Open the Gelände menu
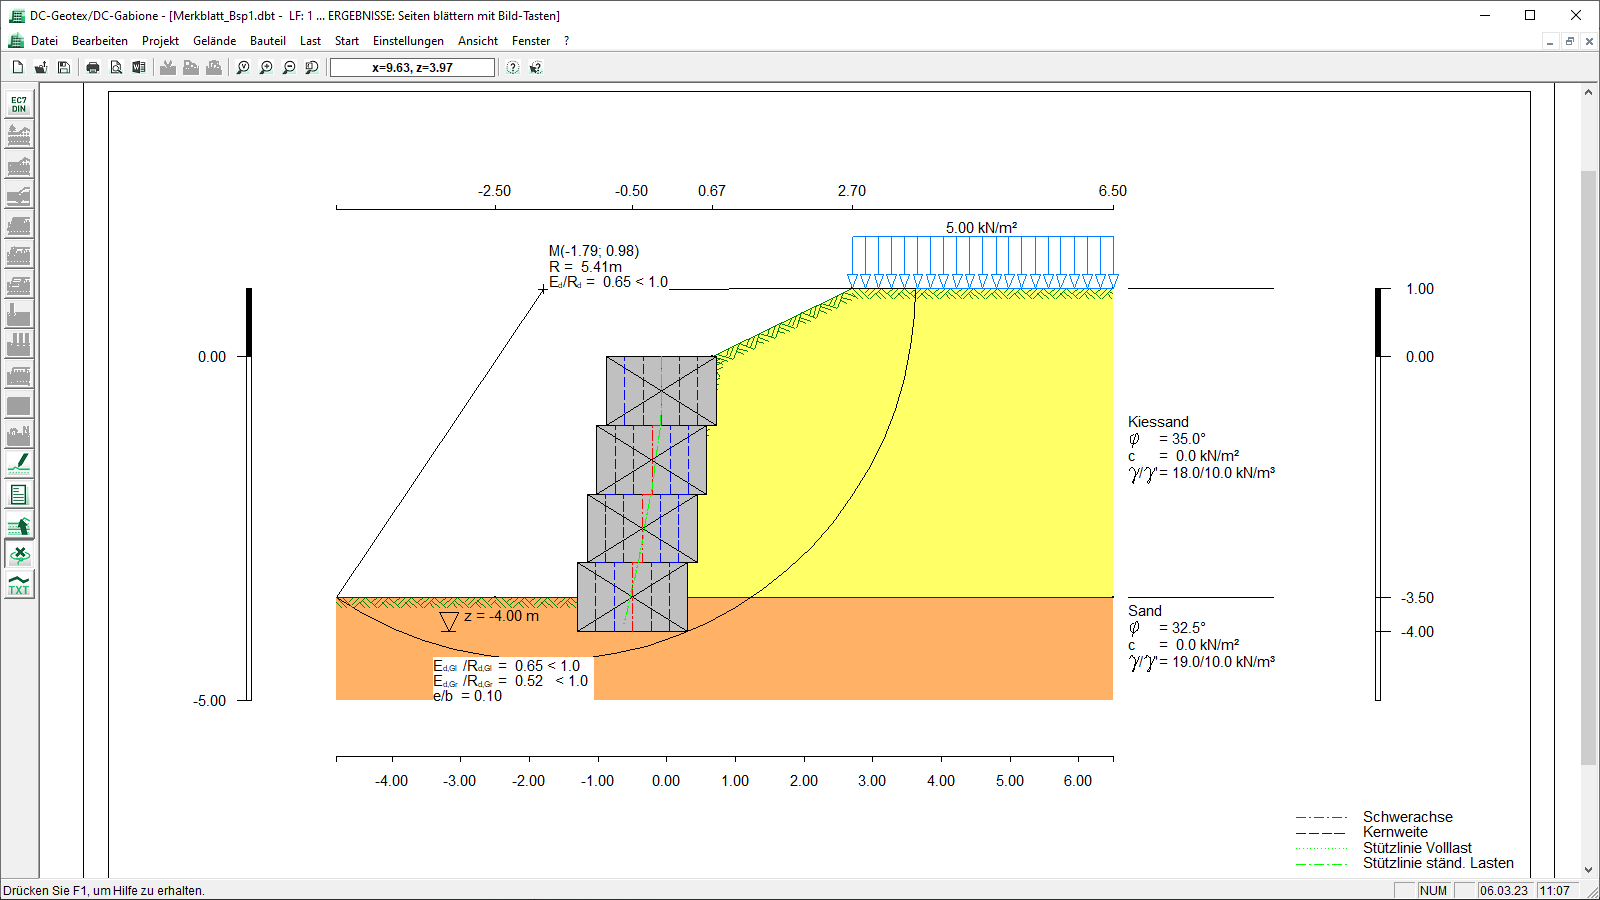This screenshot has width=1600, height=900. coord(214,41)
